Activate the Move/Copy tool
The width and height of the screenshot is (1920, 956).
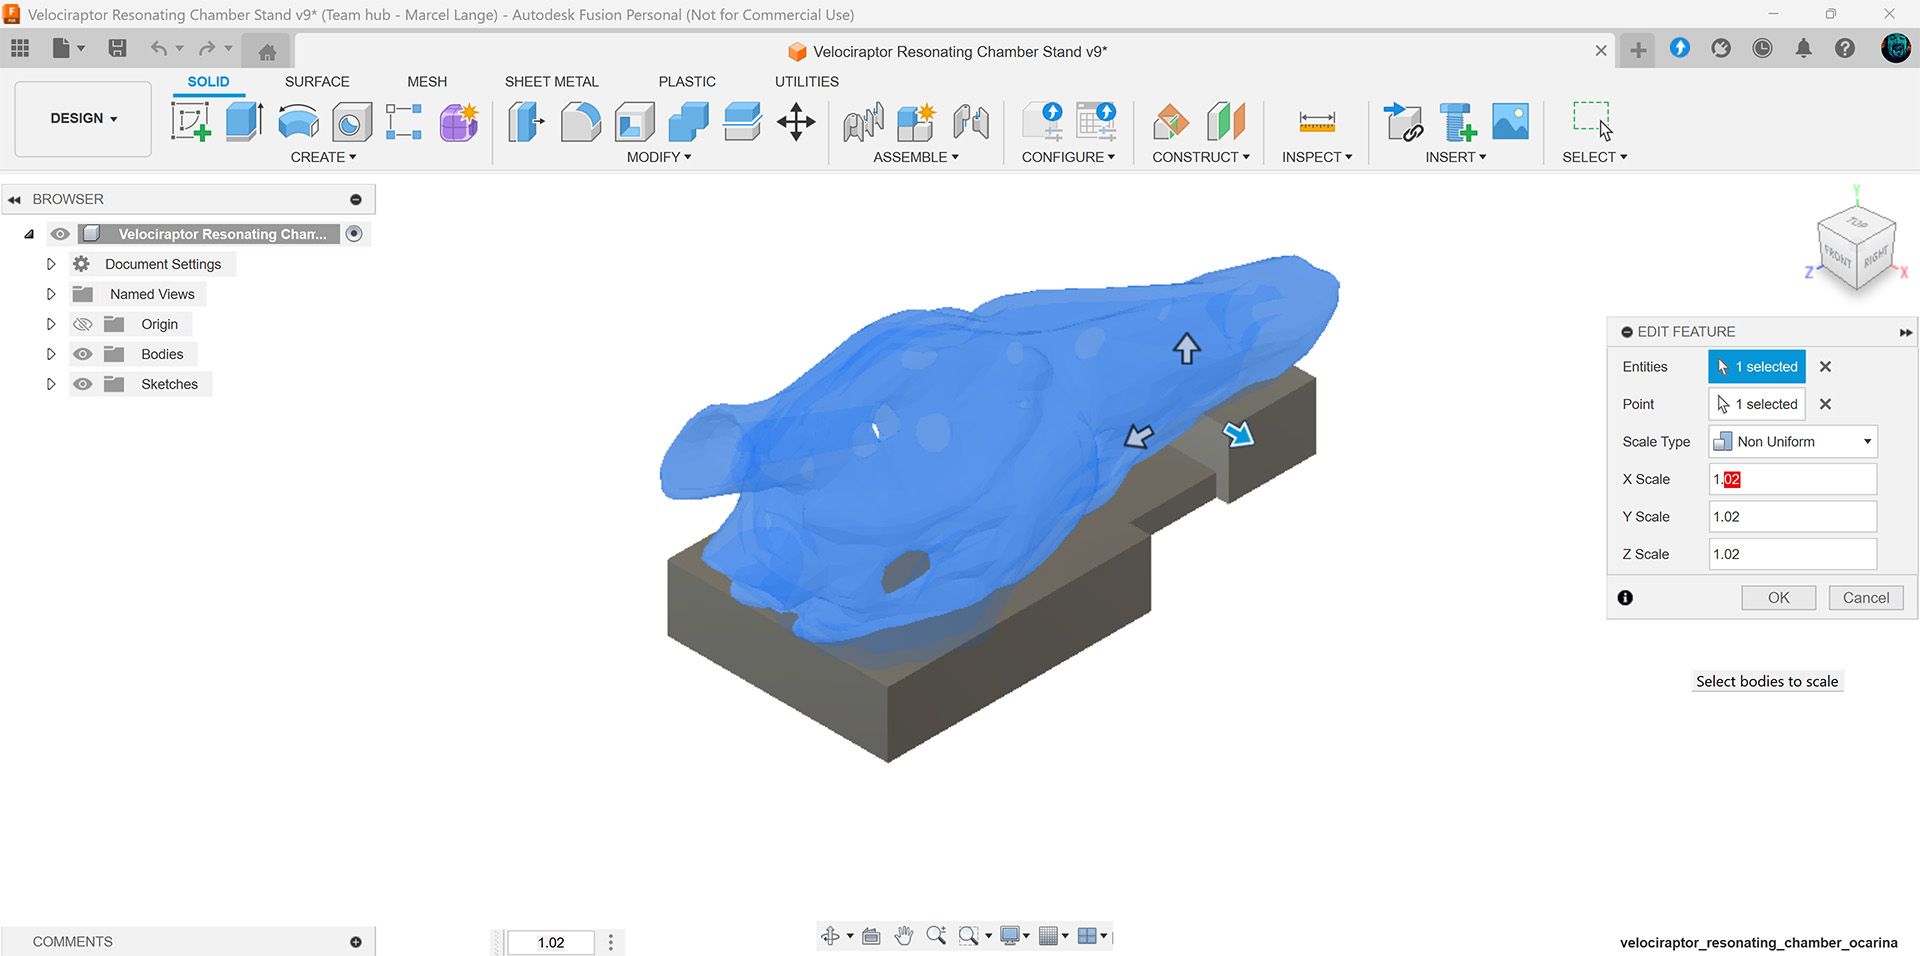[x=796, y=122]
